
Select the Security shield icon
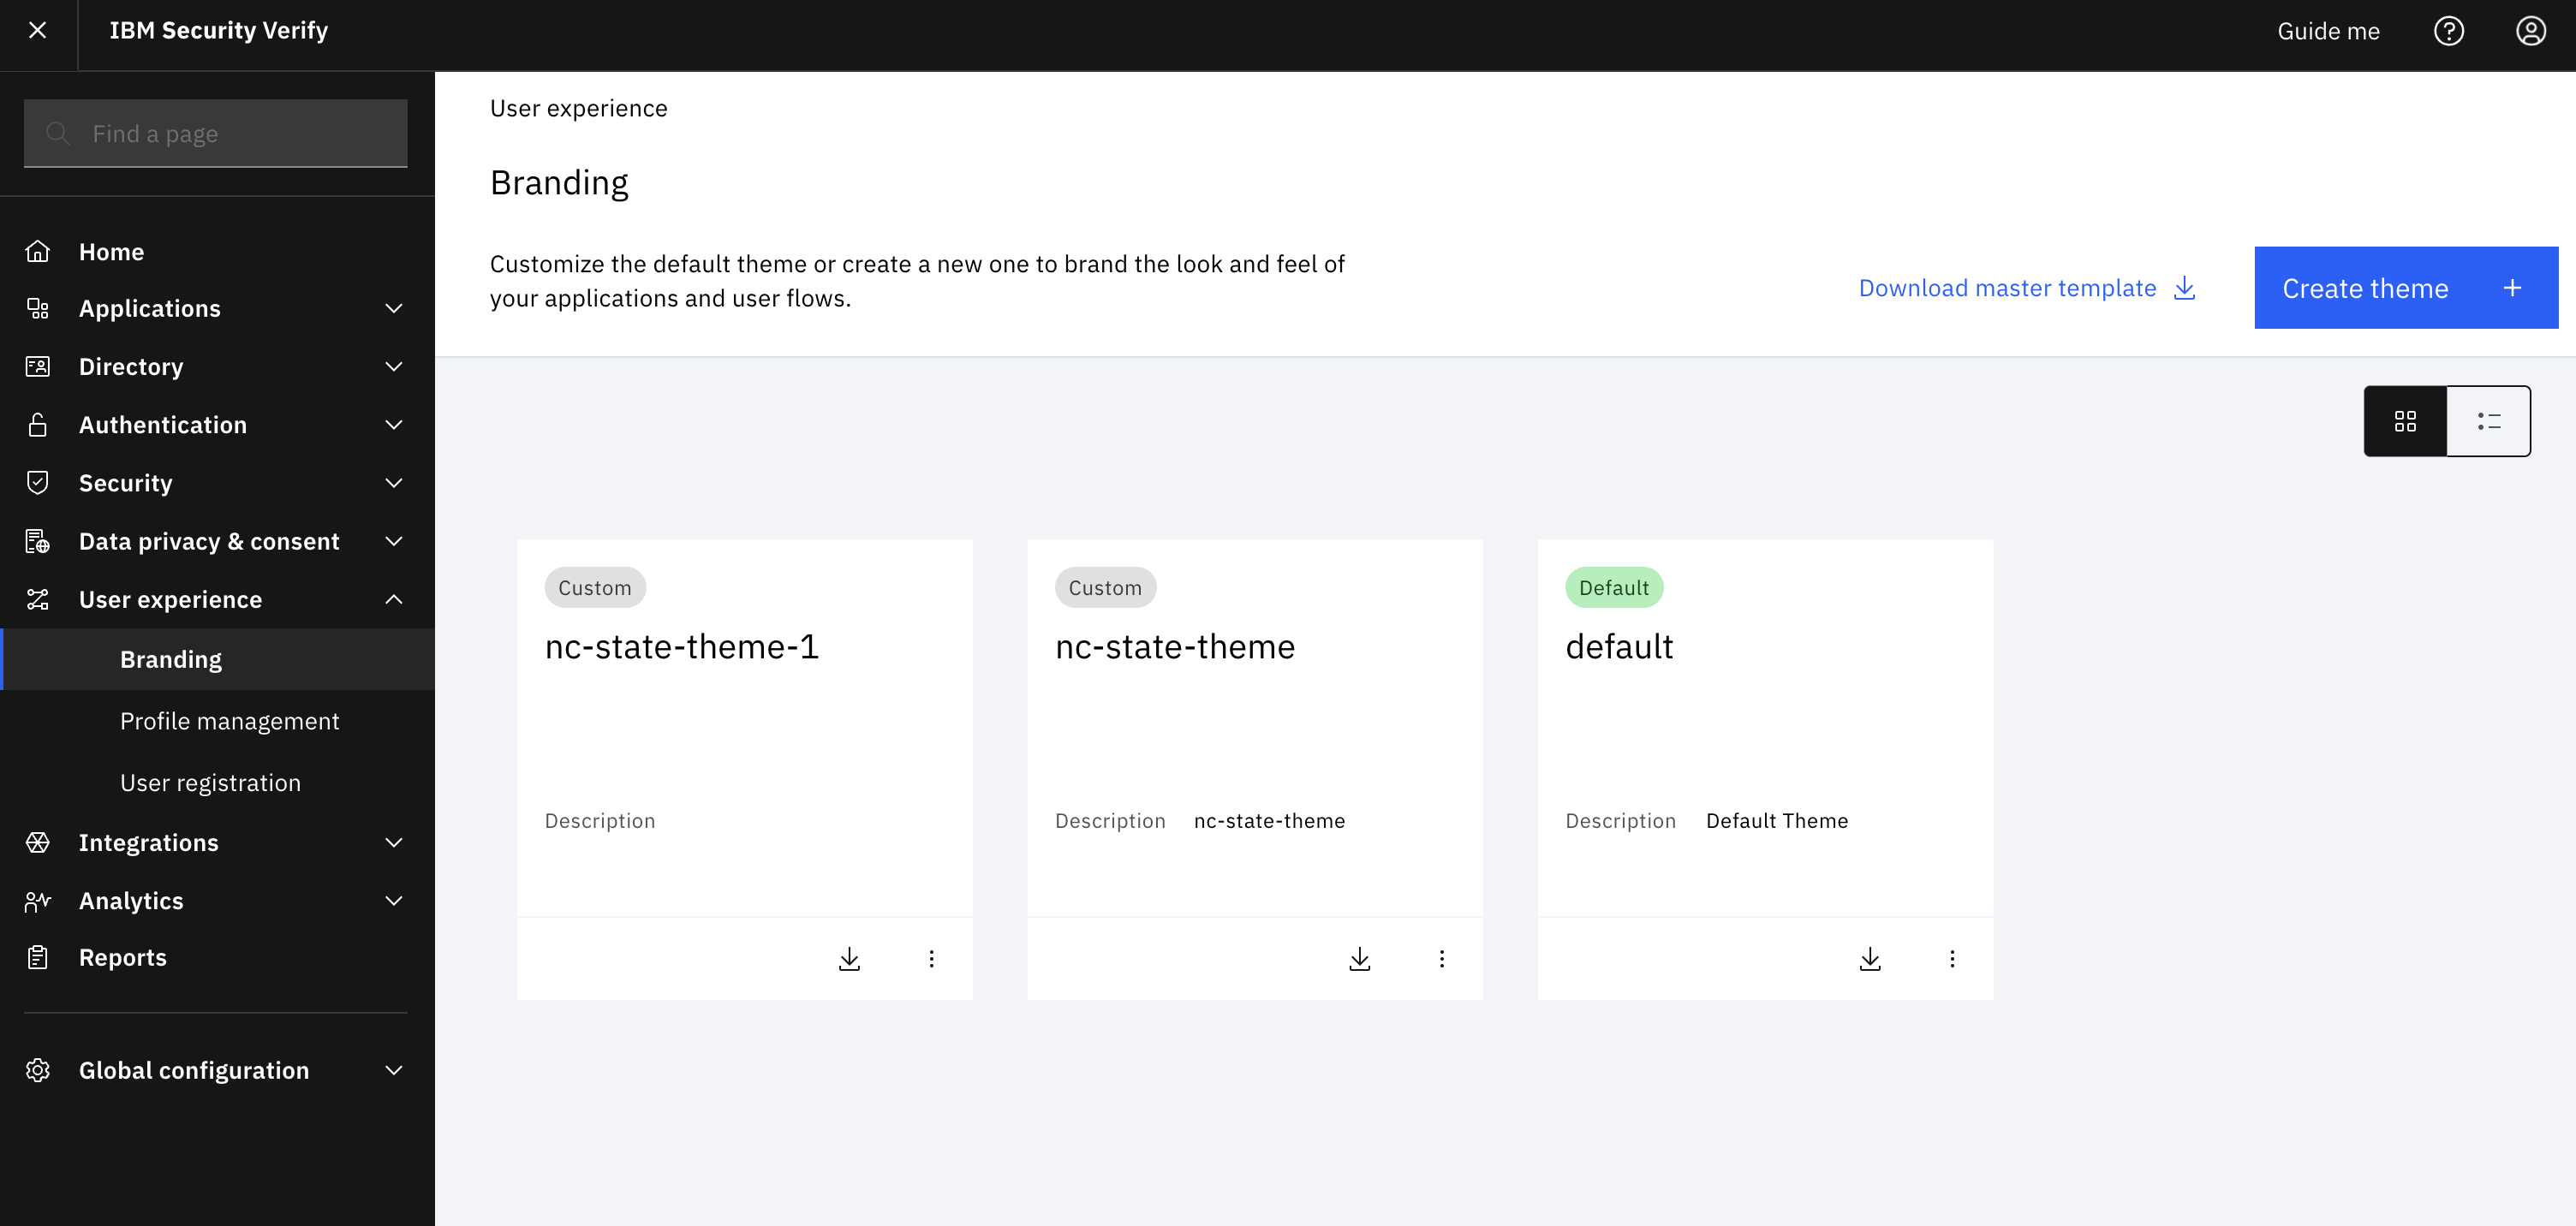click(x=39, y=482)
